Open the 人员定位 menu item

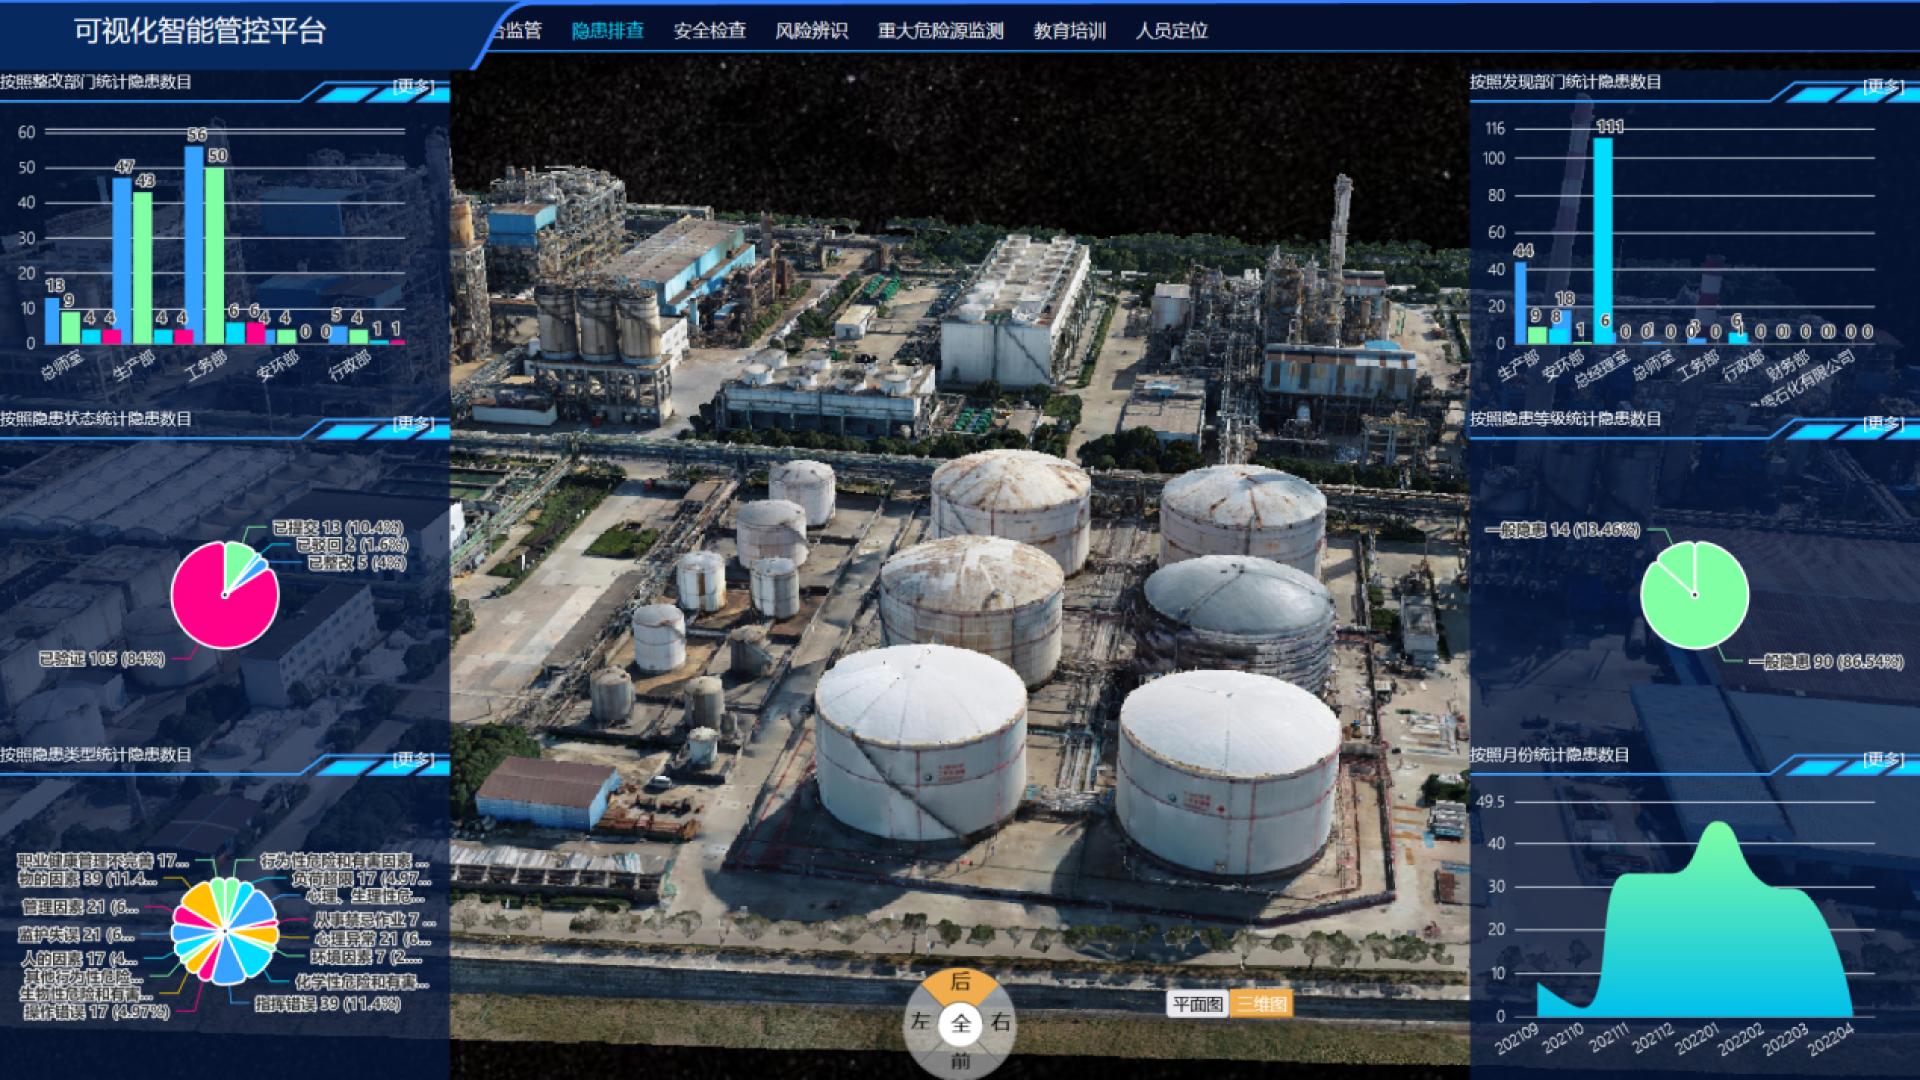(1171, 31)
